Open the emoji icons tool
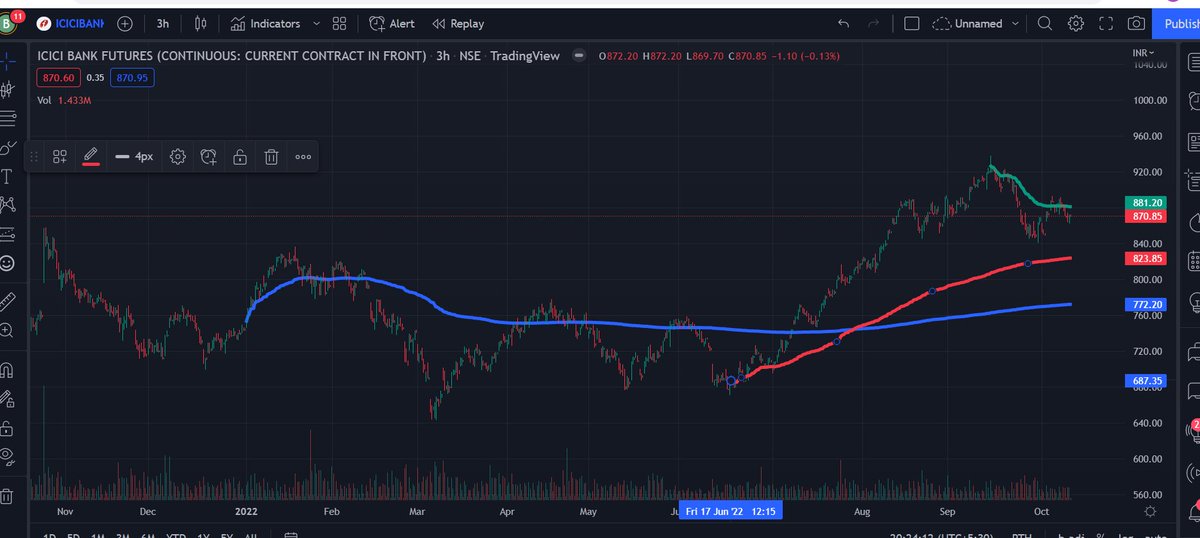1200x538 pixels. point(7,263)
